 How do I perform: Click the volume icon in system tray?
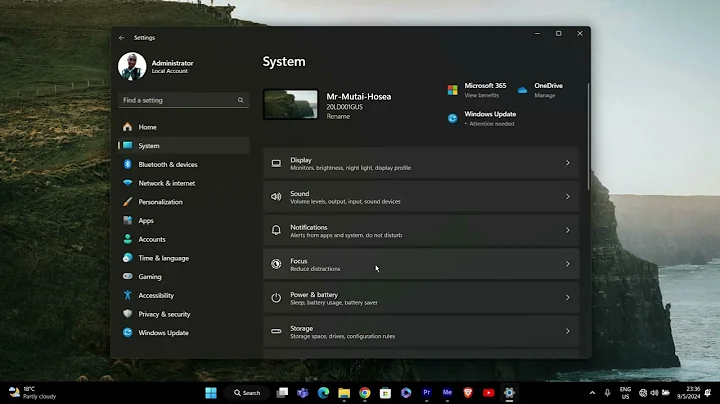[654, 393]
